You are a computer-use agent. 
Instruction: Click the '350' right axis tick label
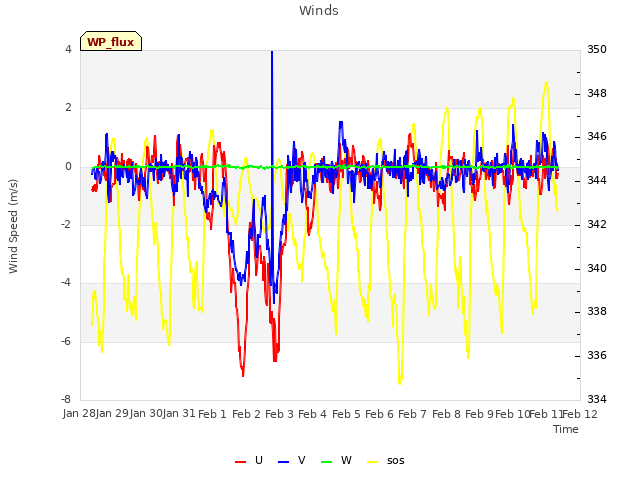click(597, 49)
